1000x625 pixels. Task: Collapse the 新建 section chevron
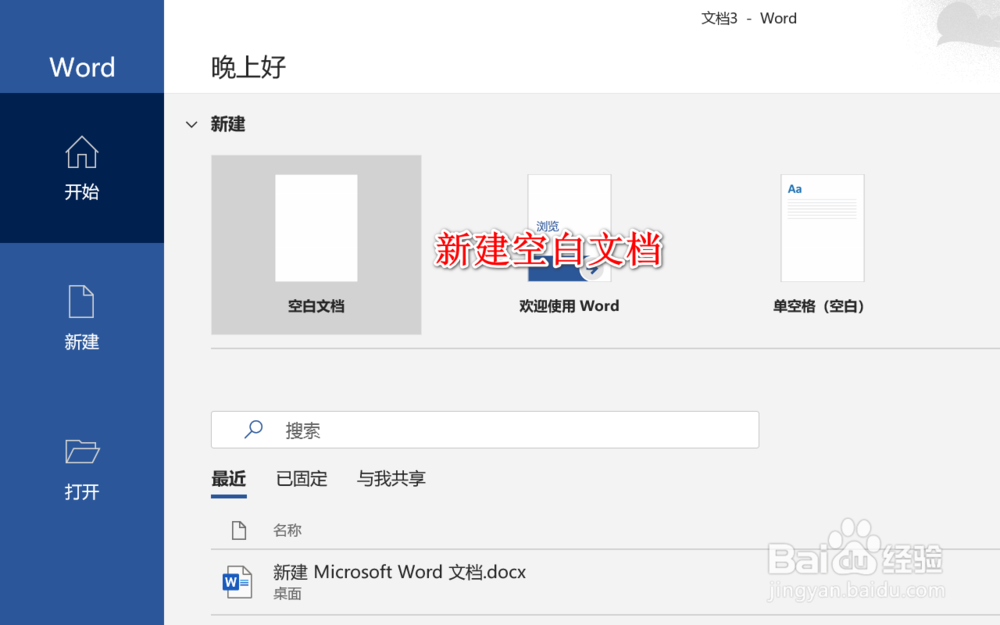pos(191,124)
